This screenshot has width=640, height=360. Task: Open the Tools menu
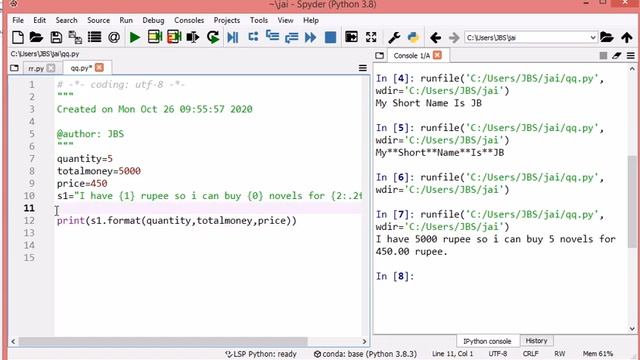tap(259, 20)
